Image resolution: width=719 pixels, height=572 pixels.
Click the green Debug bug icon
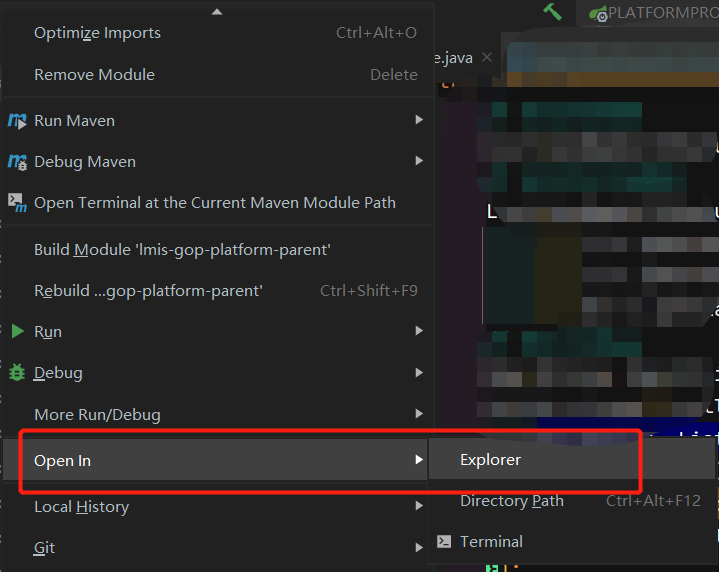click(x=17, y=372)
